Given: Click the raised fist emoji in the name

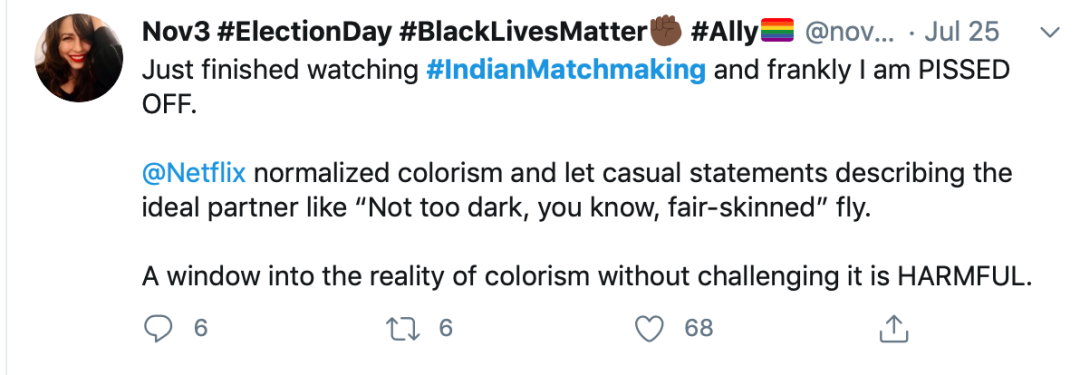Looking at the screenshot, I should click(x=666, y=31).
